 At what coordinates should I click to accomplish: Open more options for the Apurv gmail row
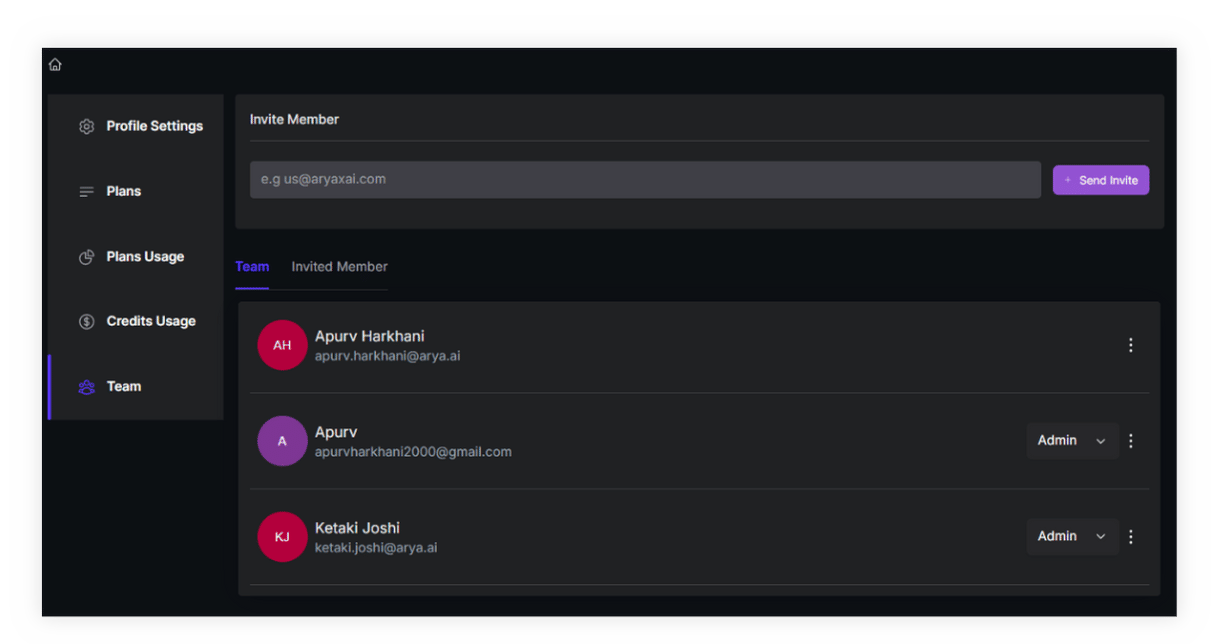pyautogui.click(x=1131, y=441)
